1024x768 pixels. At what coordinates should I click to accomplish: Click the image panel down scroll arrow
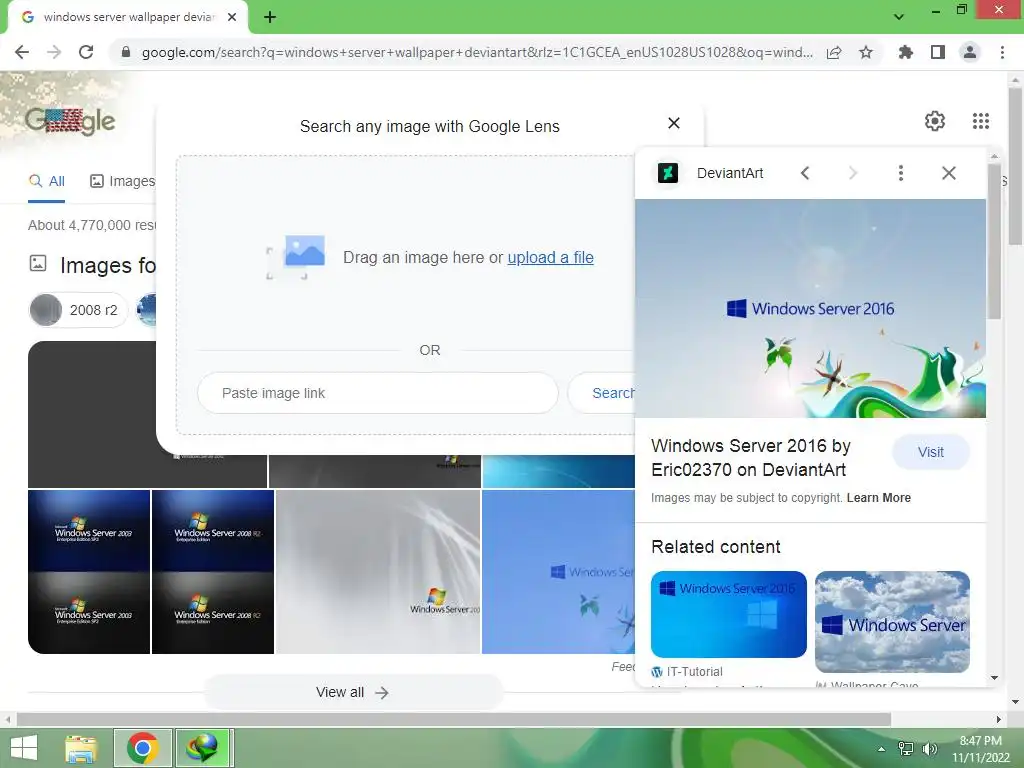pyautogui.click(x=995, y=678)
